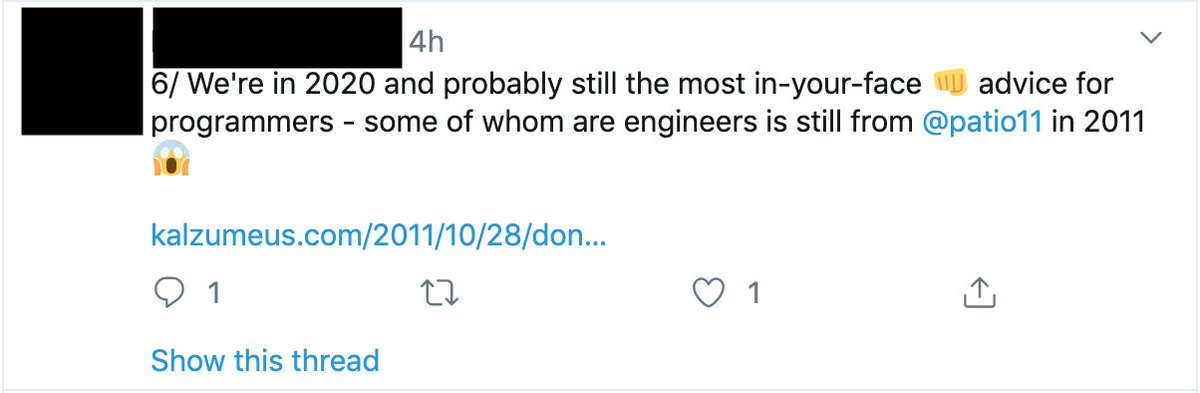Screen dimensions: 1200x393
Task: Expand the tweet options chevron menu
Action: (x=1152, y=38)
